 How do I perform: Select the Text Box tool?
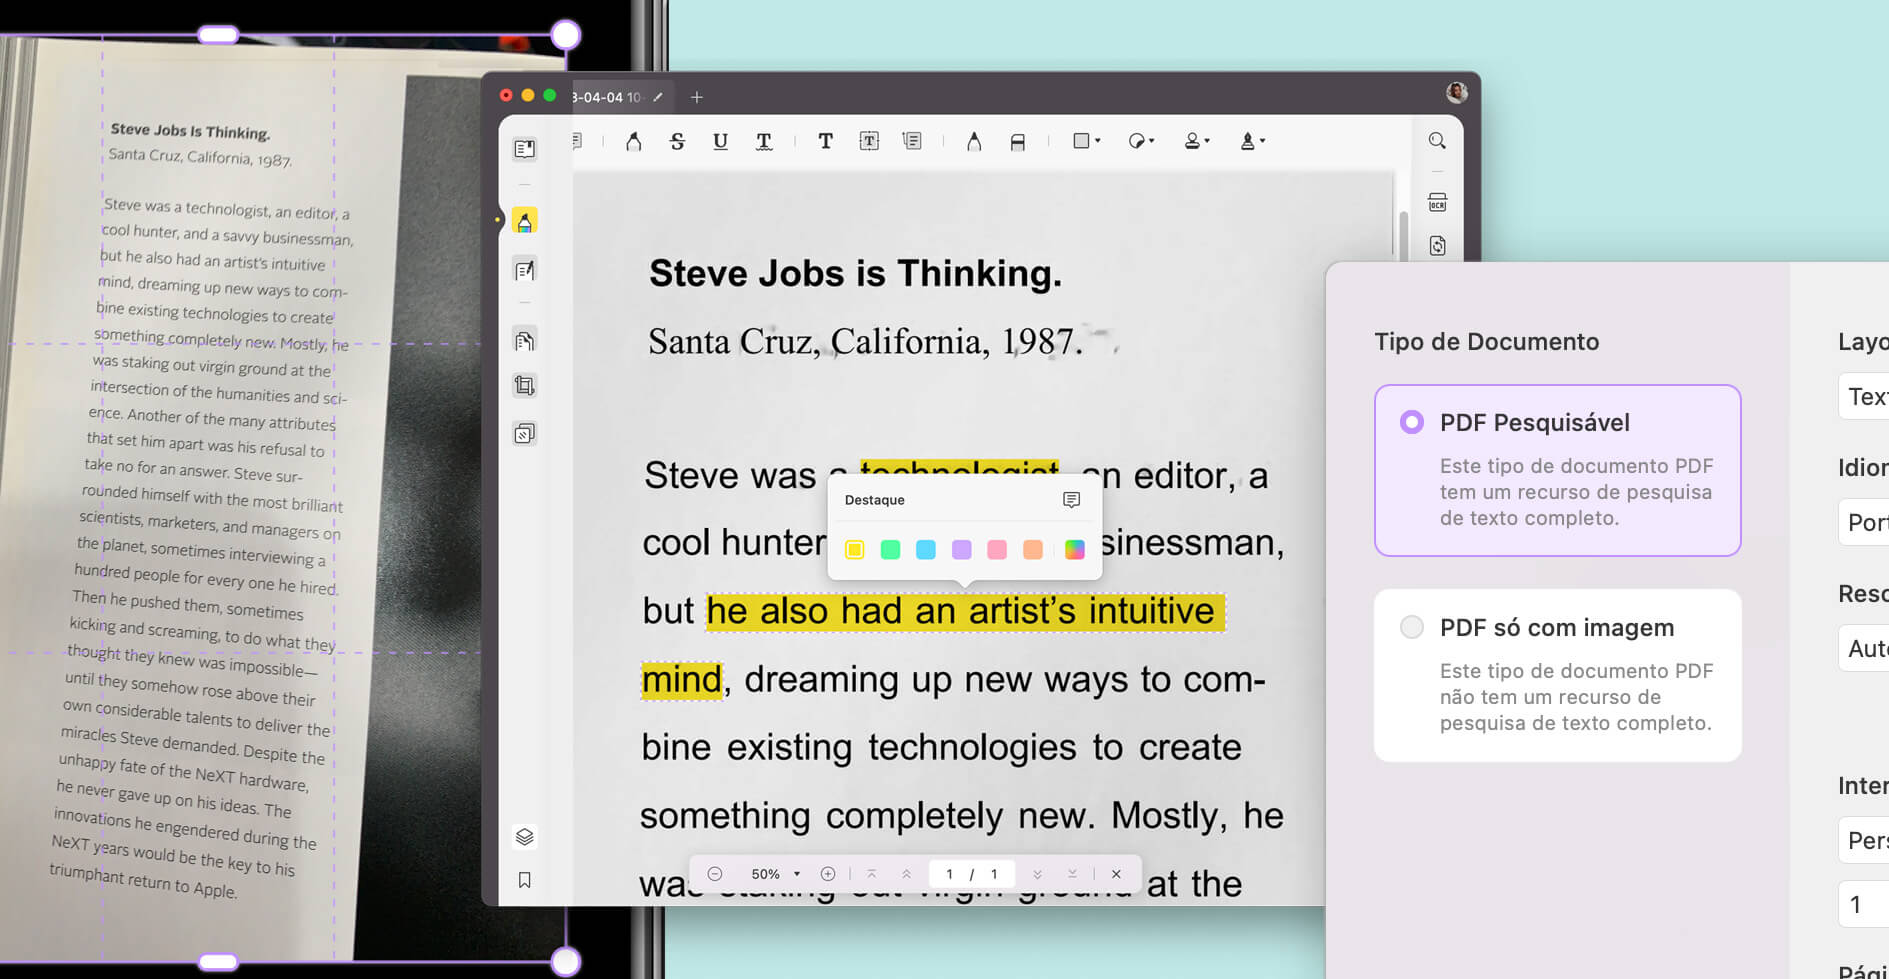click(x=869, y=142)
